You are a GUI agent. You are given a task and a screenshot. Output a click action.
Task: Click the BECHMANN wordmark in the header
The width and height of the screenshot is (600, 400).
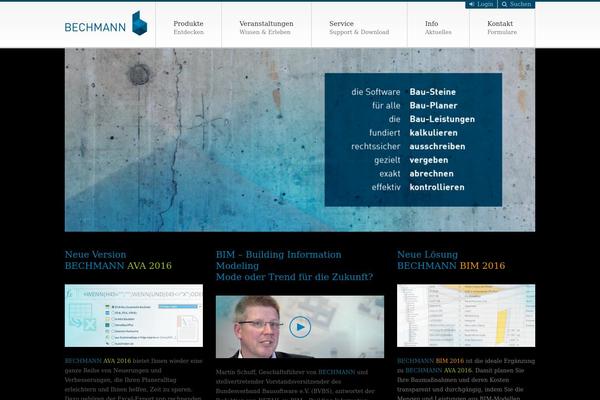click(x=95, y=27)
